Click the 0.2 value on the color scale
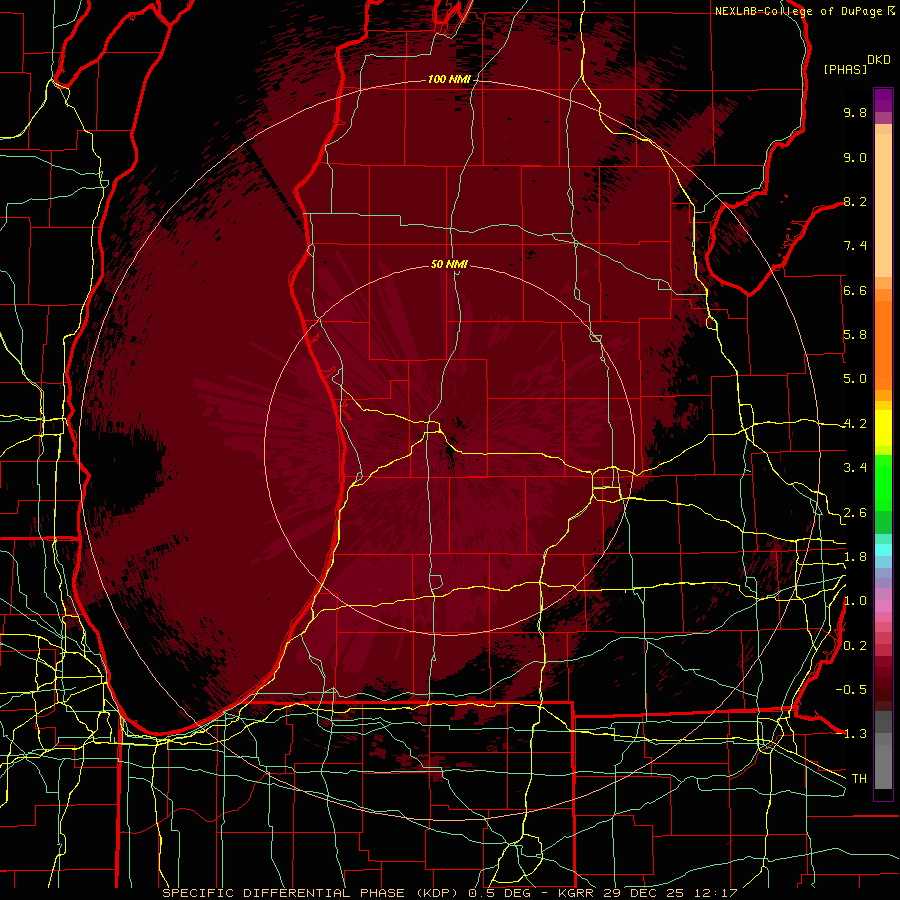This screenshot has height=900, width=900. point(855,646)
